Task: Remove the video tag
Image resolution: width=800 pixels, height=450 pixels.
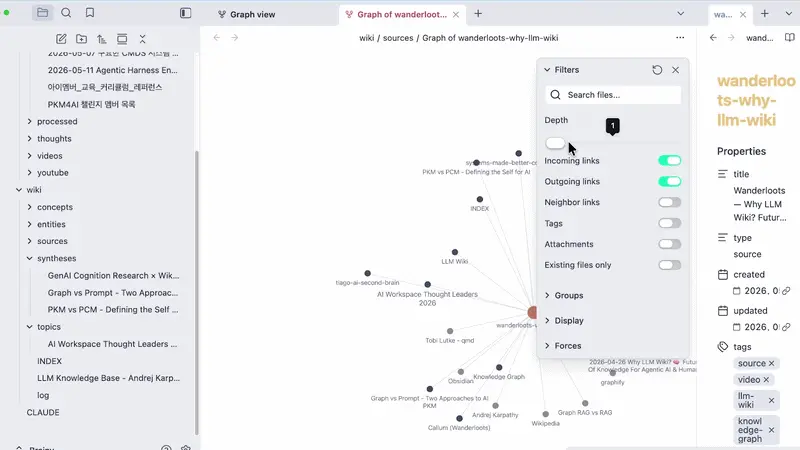Action: pos(766,380)
